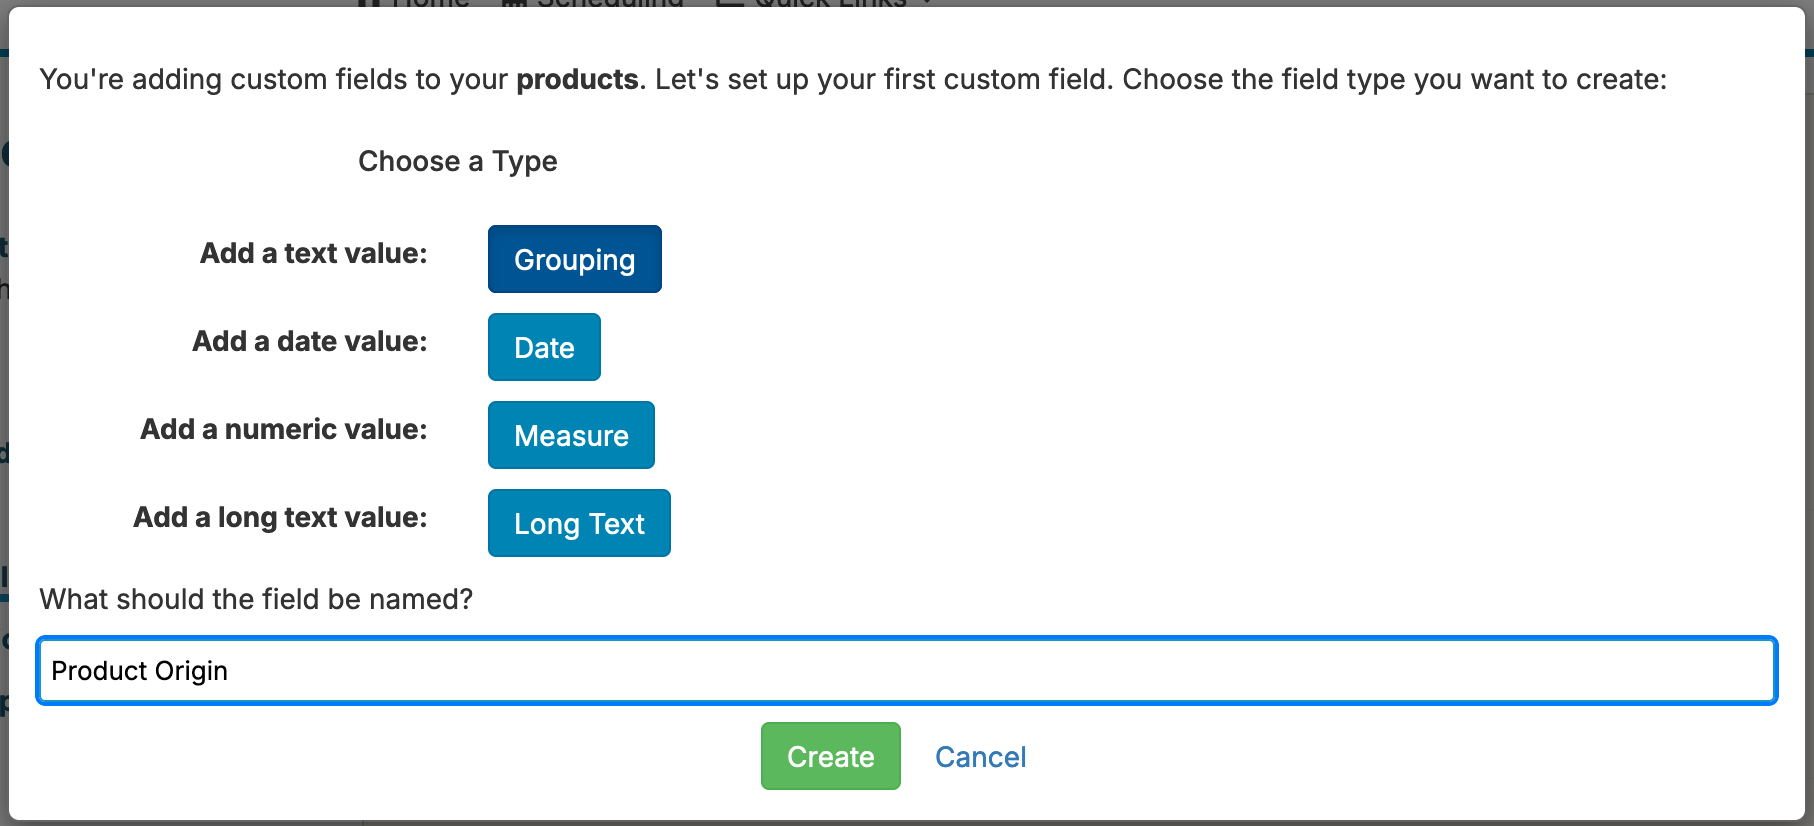The width and height of the screenshot is (1814, 826).
Task: Click the field name input box
Action: (x=906, y=670)
